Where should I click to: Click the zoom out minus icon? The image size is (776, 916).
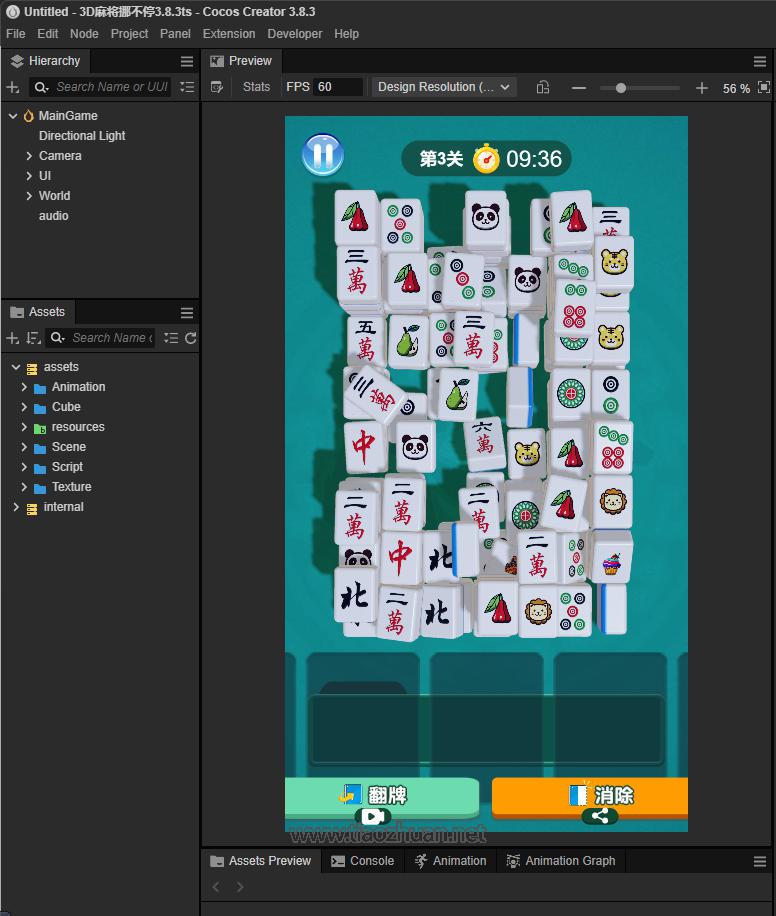click(579, 88)
